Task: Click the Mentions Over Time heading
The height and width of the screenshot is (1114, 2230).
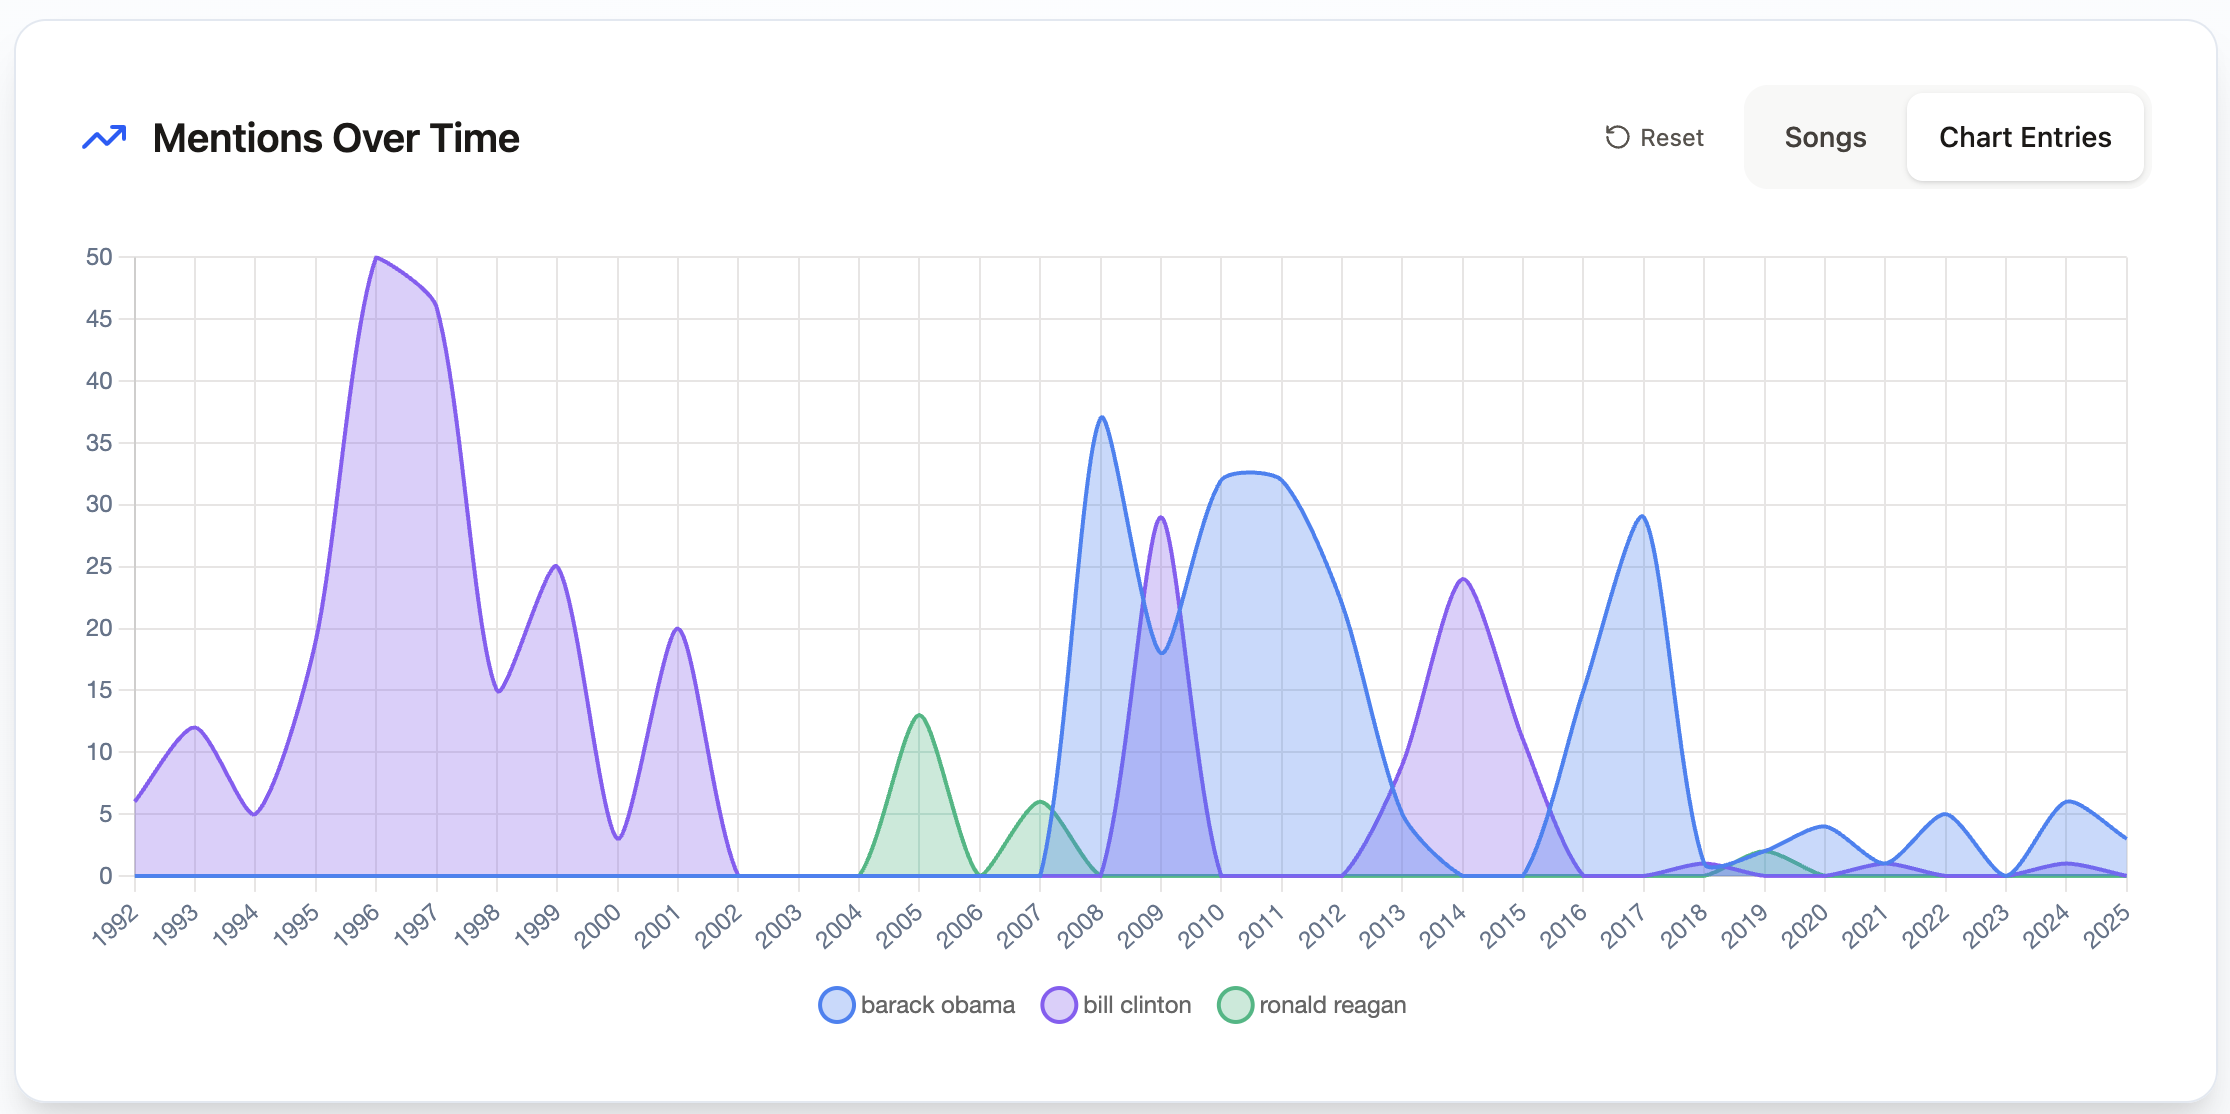Action: pyautogui.click(x=336, y=138)
